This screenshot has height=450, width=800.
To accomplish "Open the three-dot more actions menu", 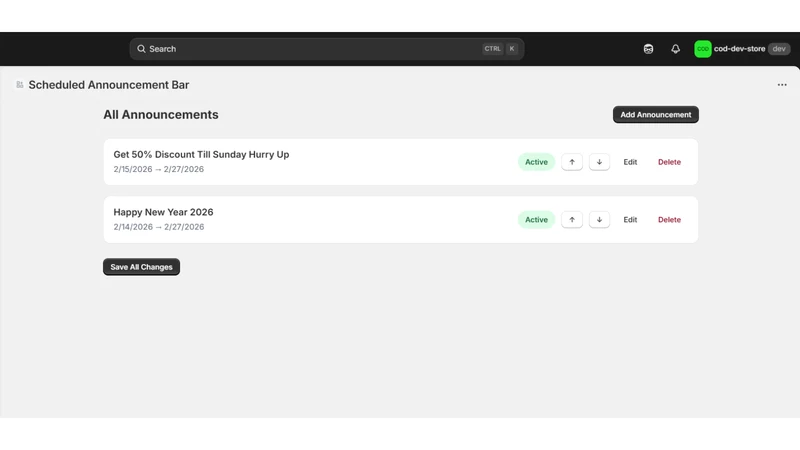I will (782, 85).
